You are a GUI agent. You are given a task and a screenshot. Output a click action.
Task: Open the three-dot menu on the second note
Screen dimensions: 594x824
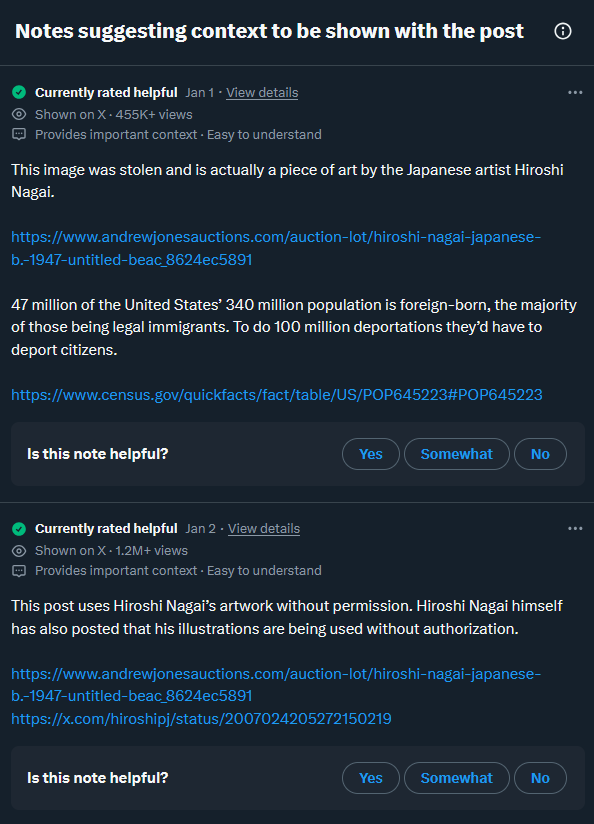(575, 528)
